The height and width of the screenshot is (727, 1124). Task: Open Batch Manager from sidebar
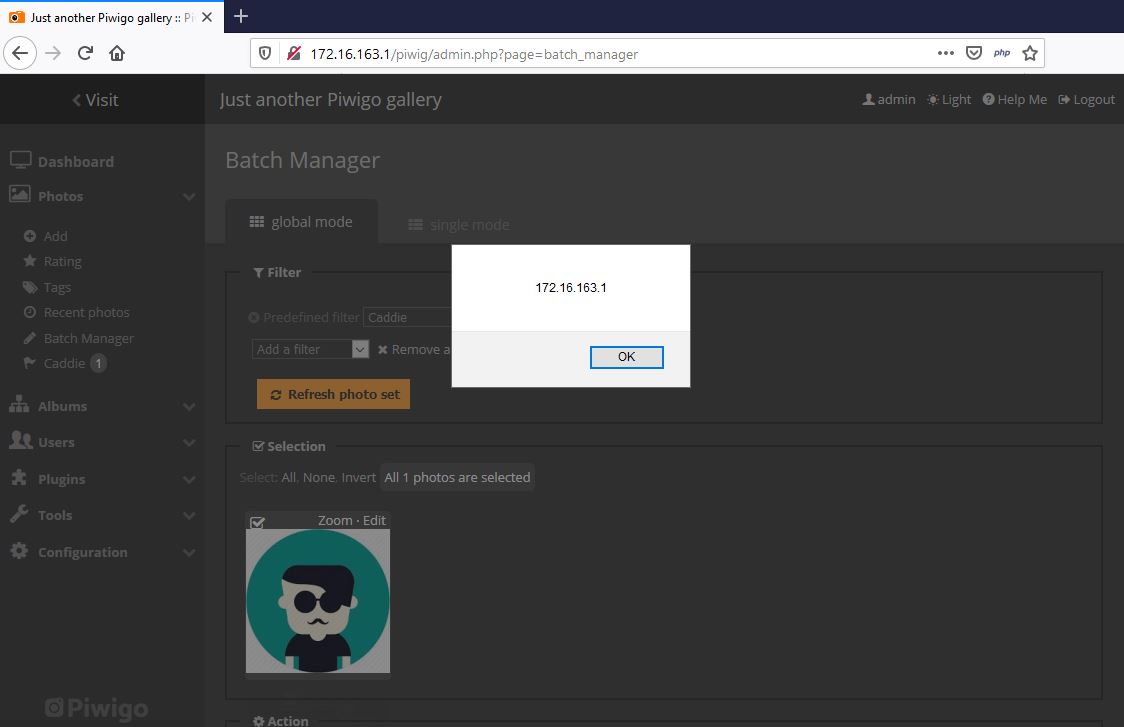[88, 338]
